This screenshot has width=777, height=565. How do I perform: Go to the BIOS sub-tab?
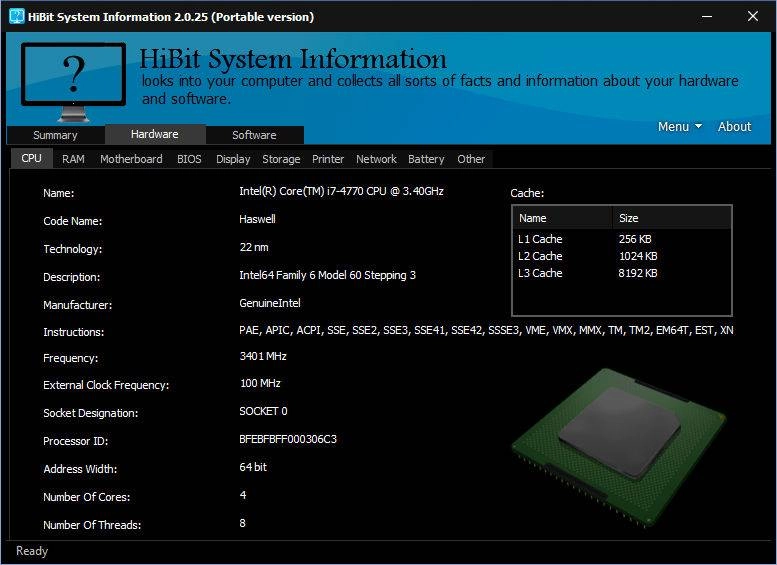(x=189, y=159)
